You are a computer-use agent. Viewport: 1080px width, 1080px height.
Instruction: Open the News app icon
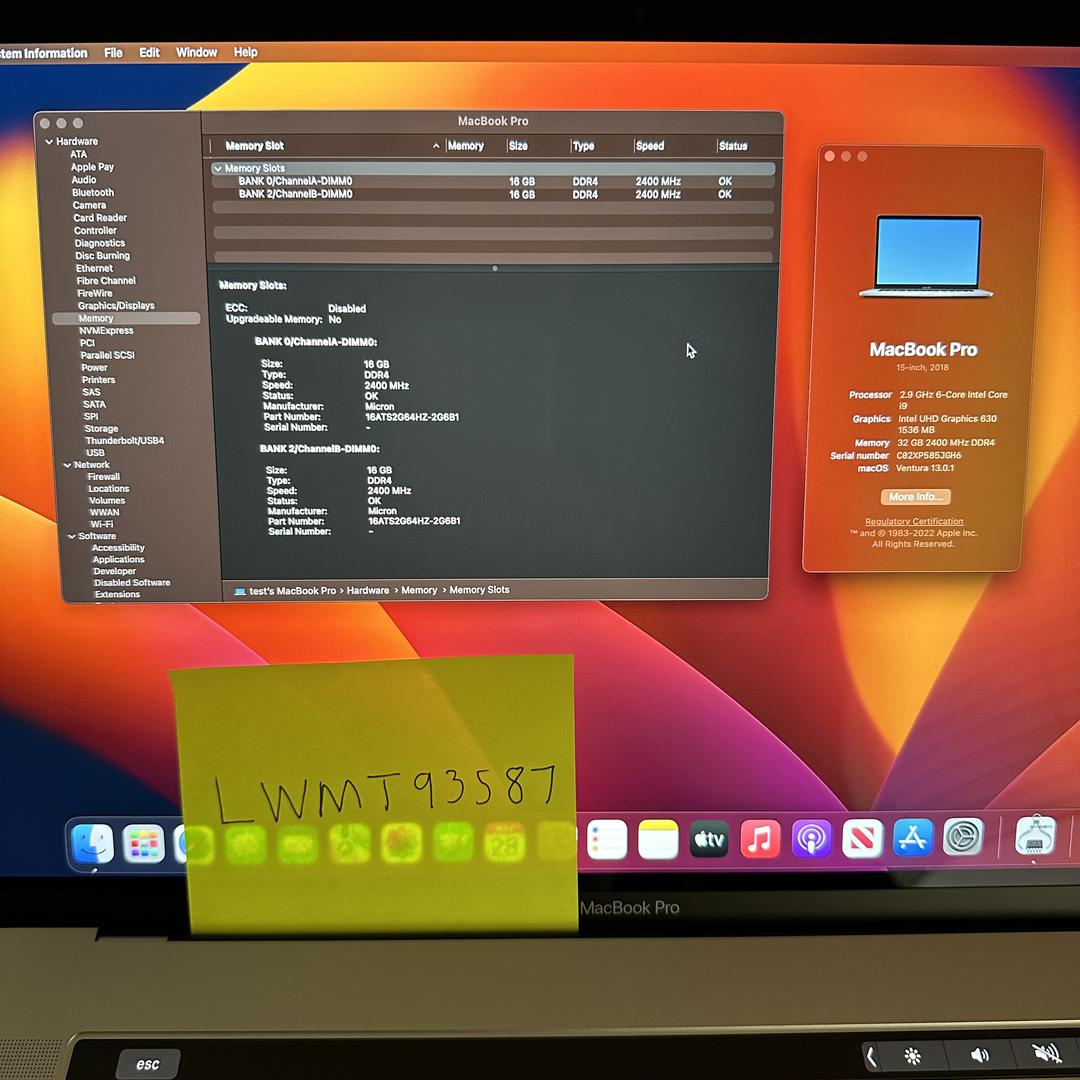862,838
